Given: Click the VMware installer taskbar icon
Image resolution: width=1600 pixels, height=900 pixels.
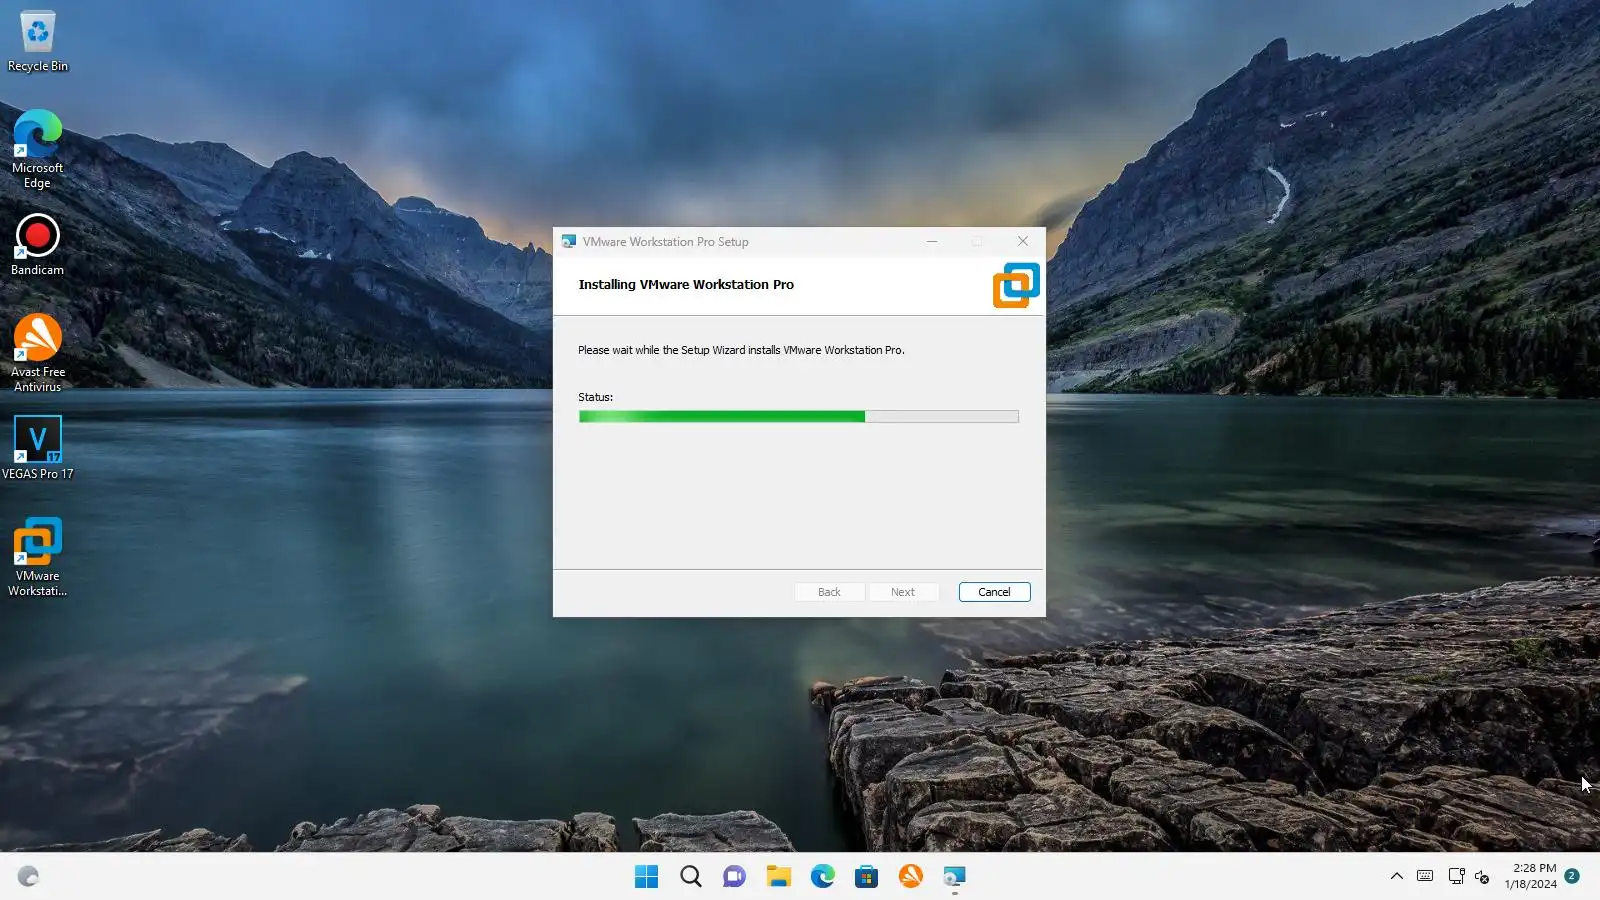Looking at the screenshot, I should click(x=955, y=877).
